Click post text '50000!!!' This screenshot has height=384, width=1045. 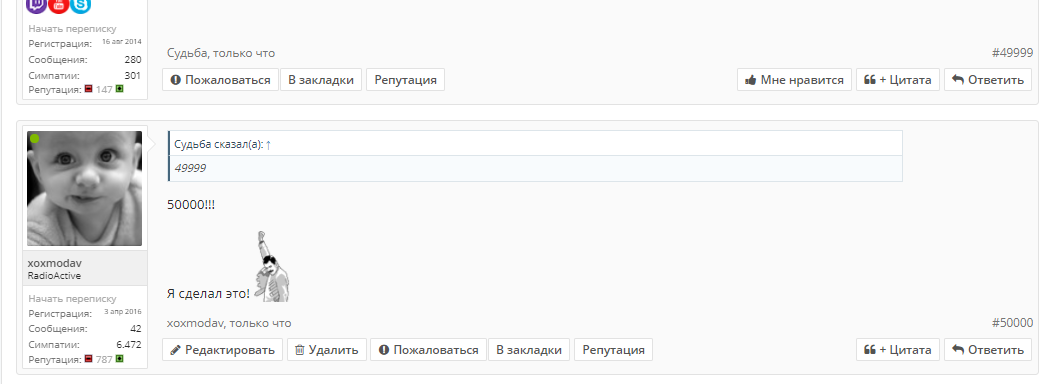click(x=191, y=205)
